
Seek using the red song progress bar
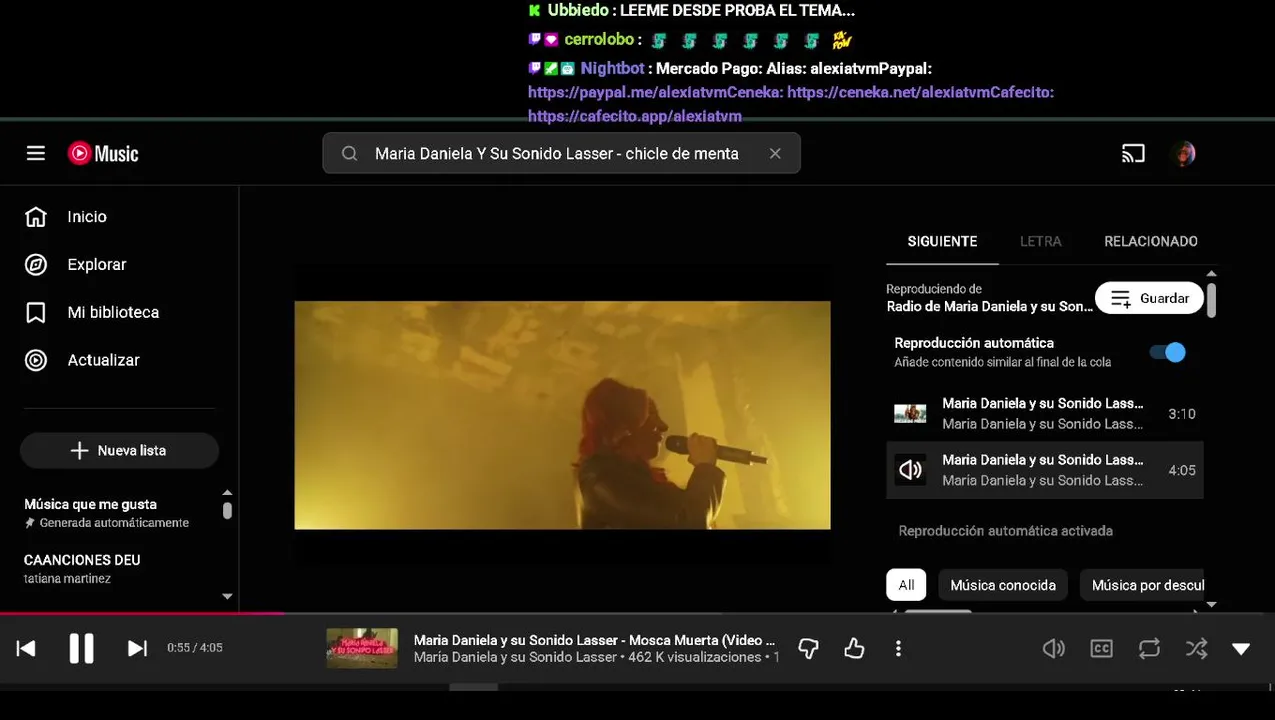point(141,613)
